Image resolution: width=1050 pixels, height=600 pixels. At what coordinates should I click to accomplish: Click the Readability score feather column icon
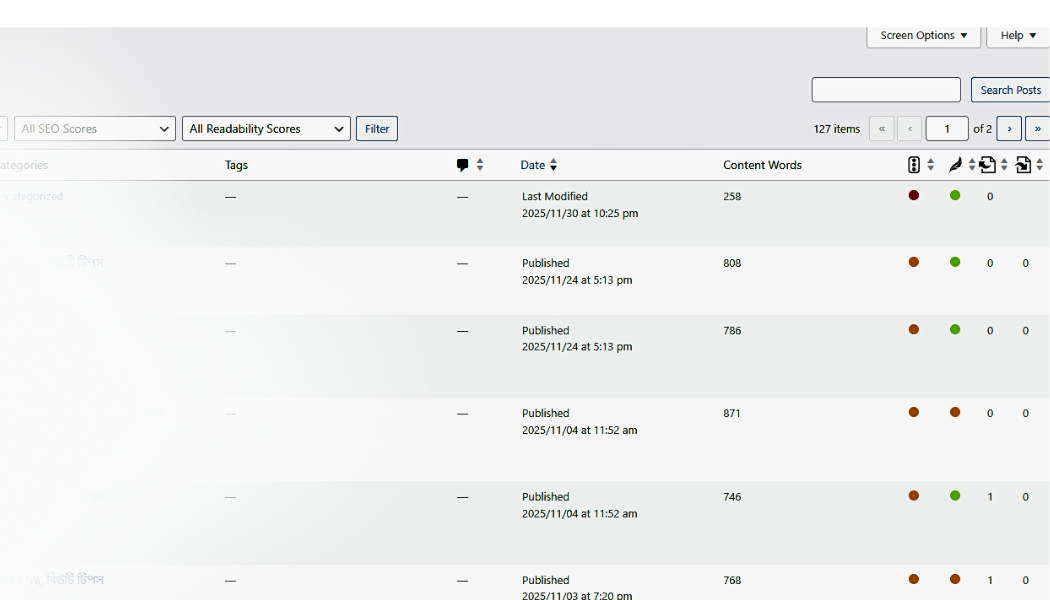[955, 165]
